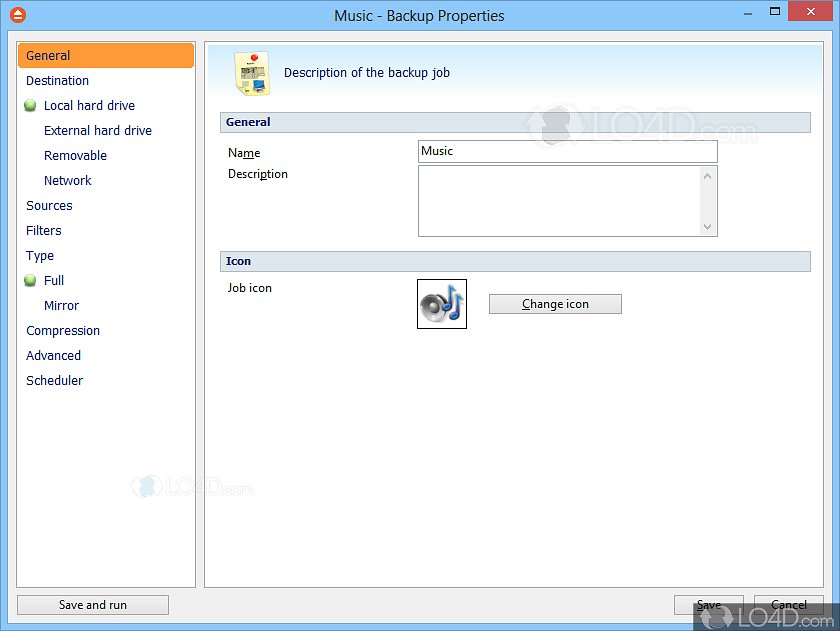Click the Name field containing Music
This screenshot has width=840, height=631.
coord(567,152)
